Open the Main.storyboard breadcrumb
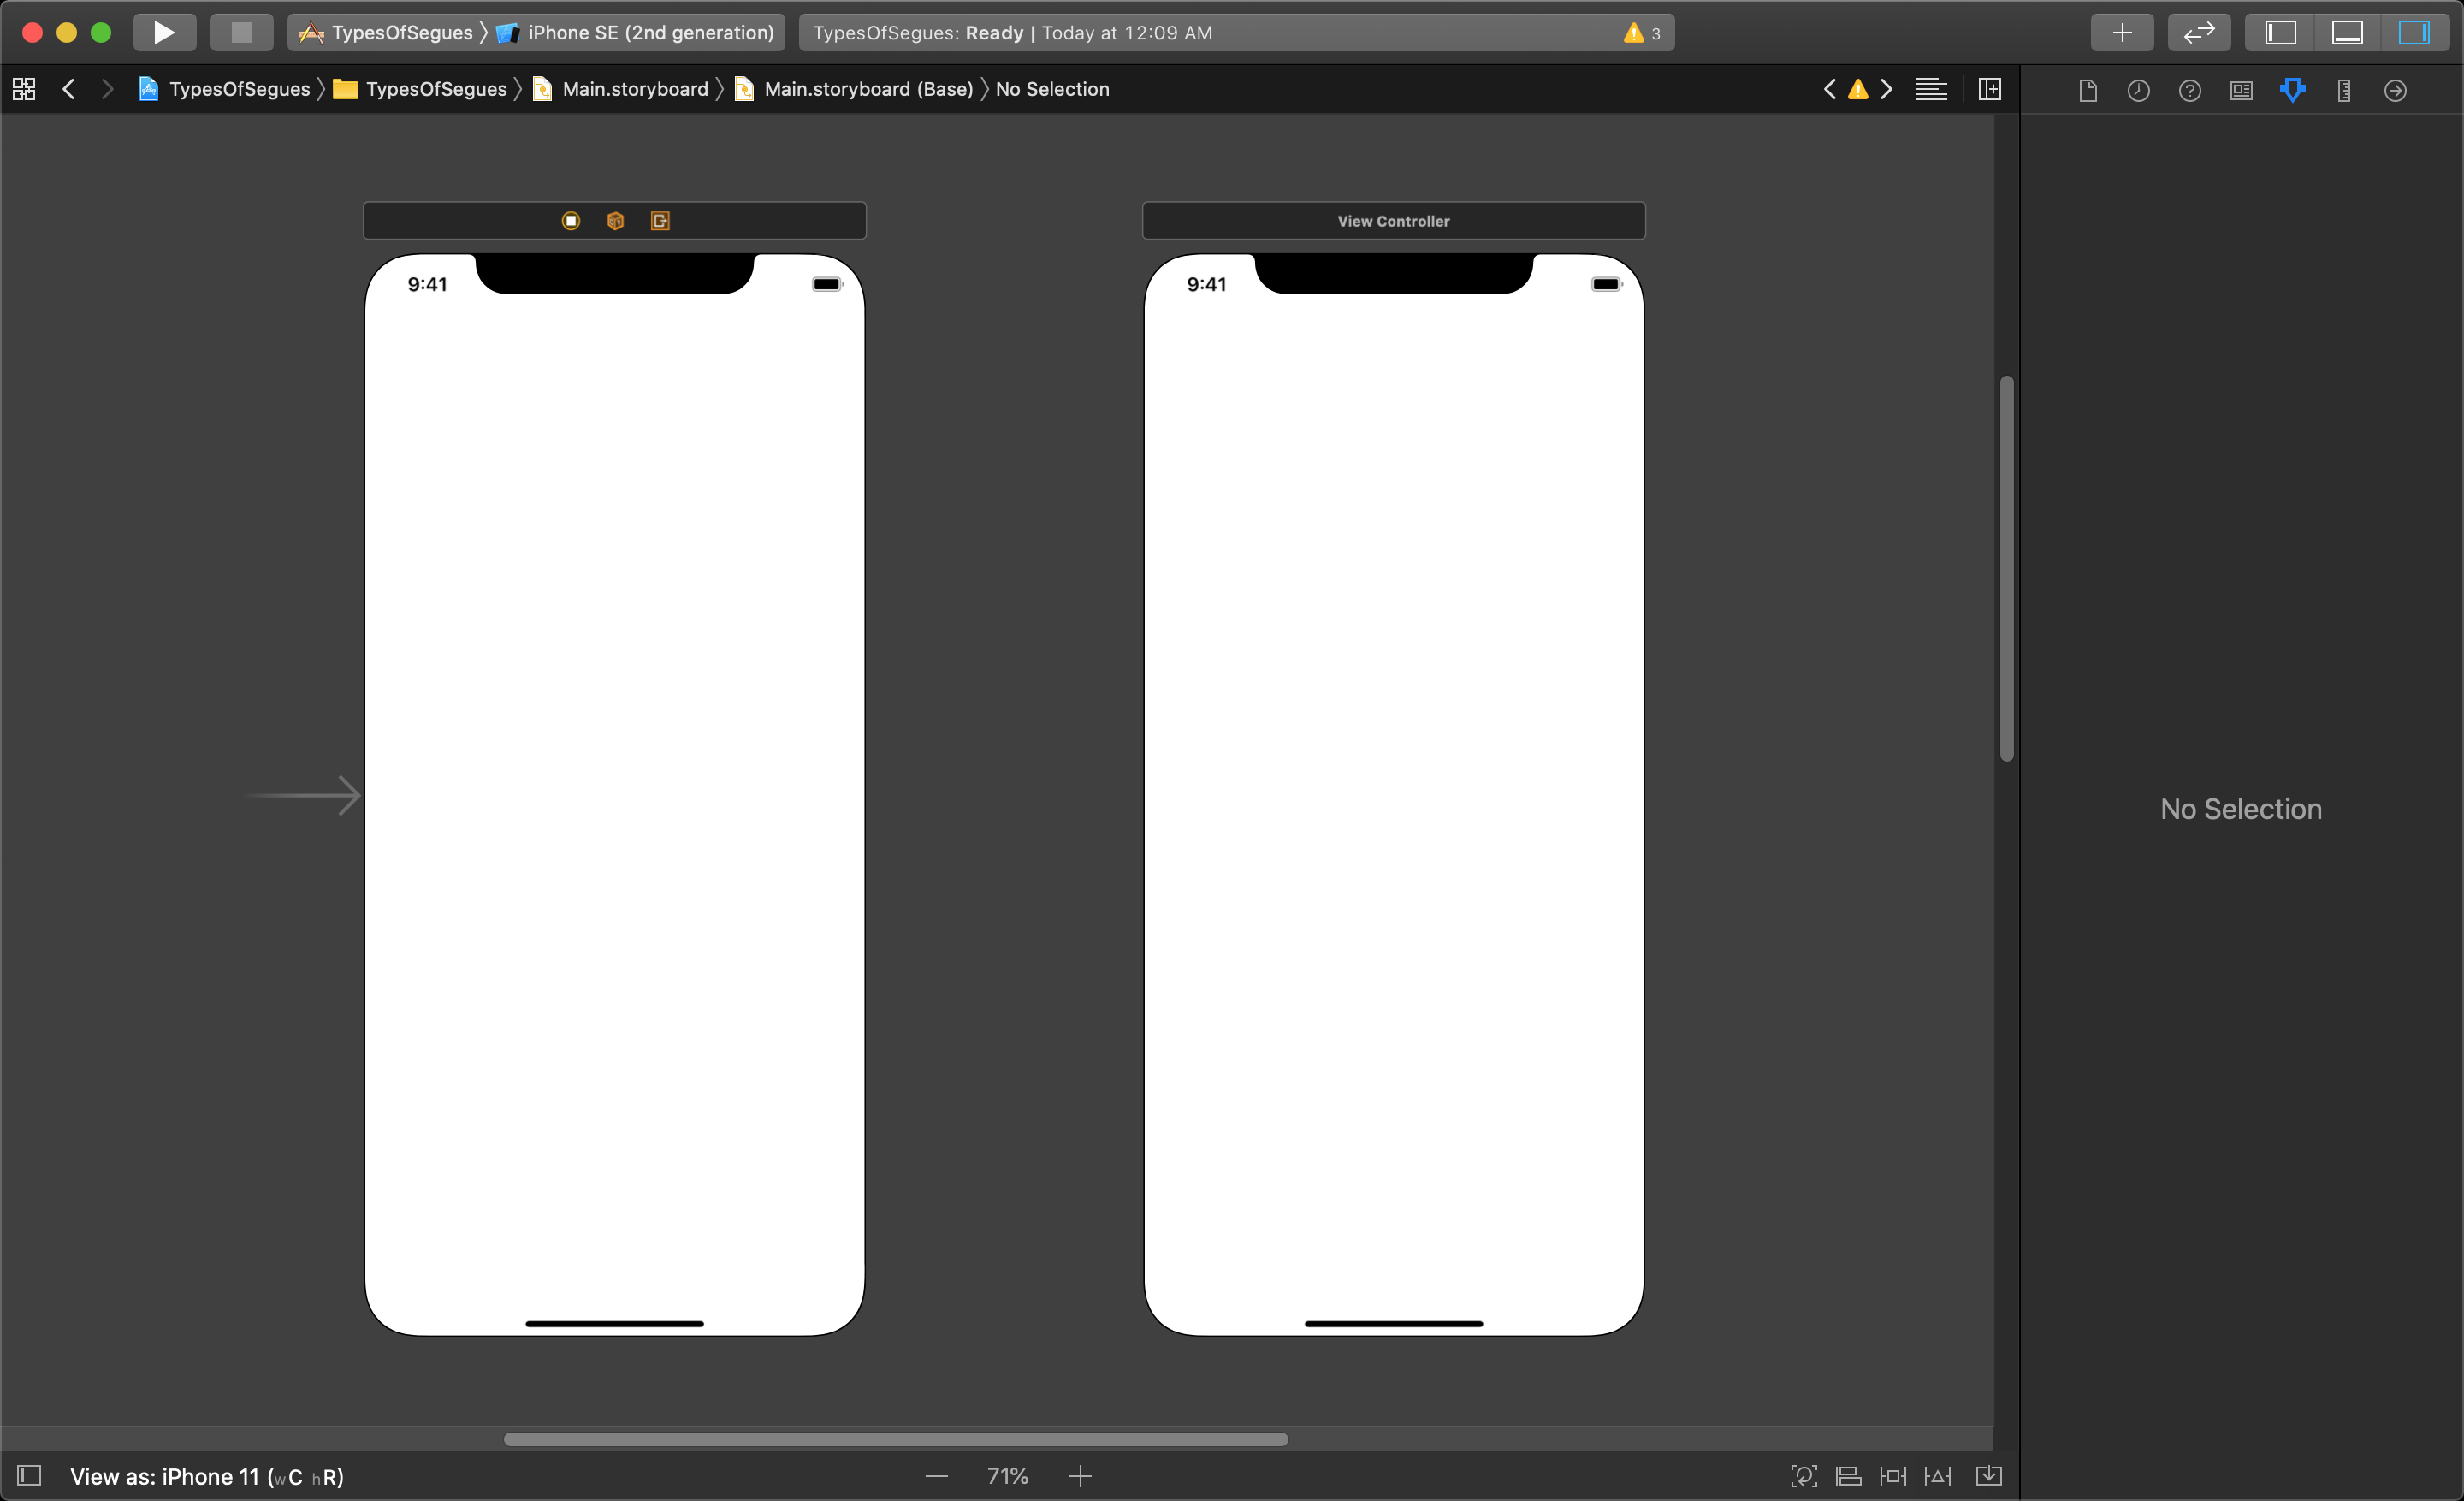2464x1501 pixels. pyautogui.click(x=620, y=89)
